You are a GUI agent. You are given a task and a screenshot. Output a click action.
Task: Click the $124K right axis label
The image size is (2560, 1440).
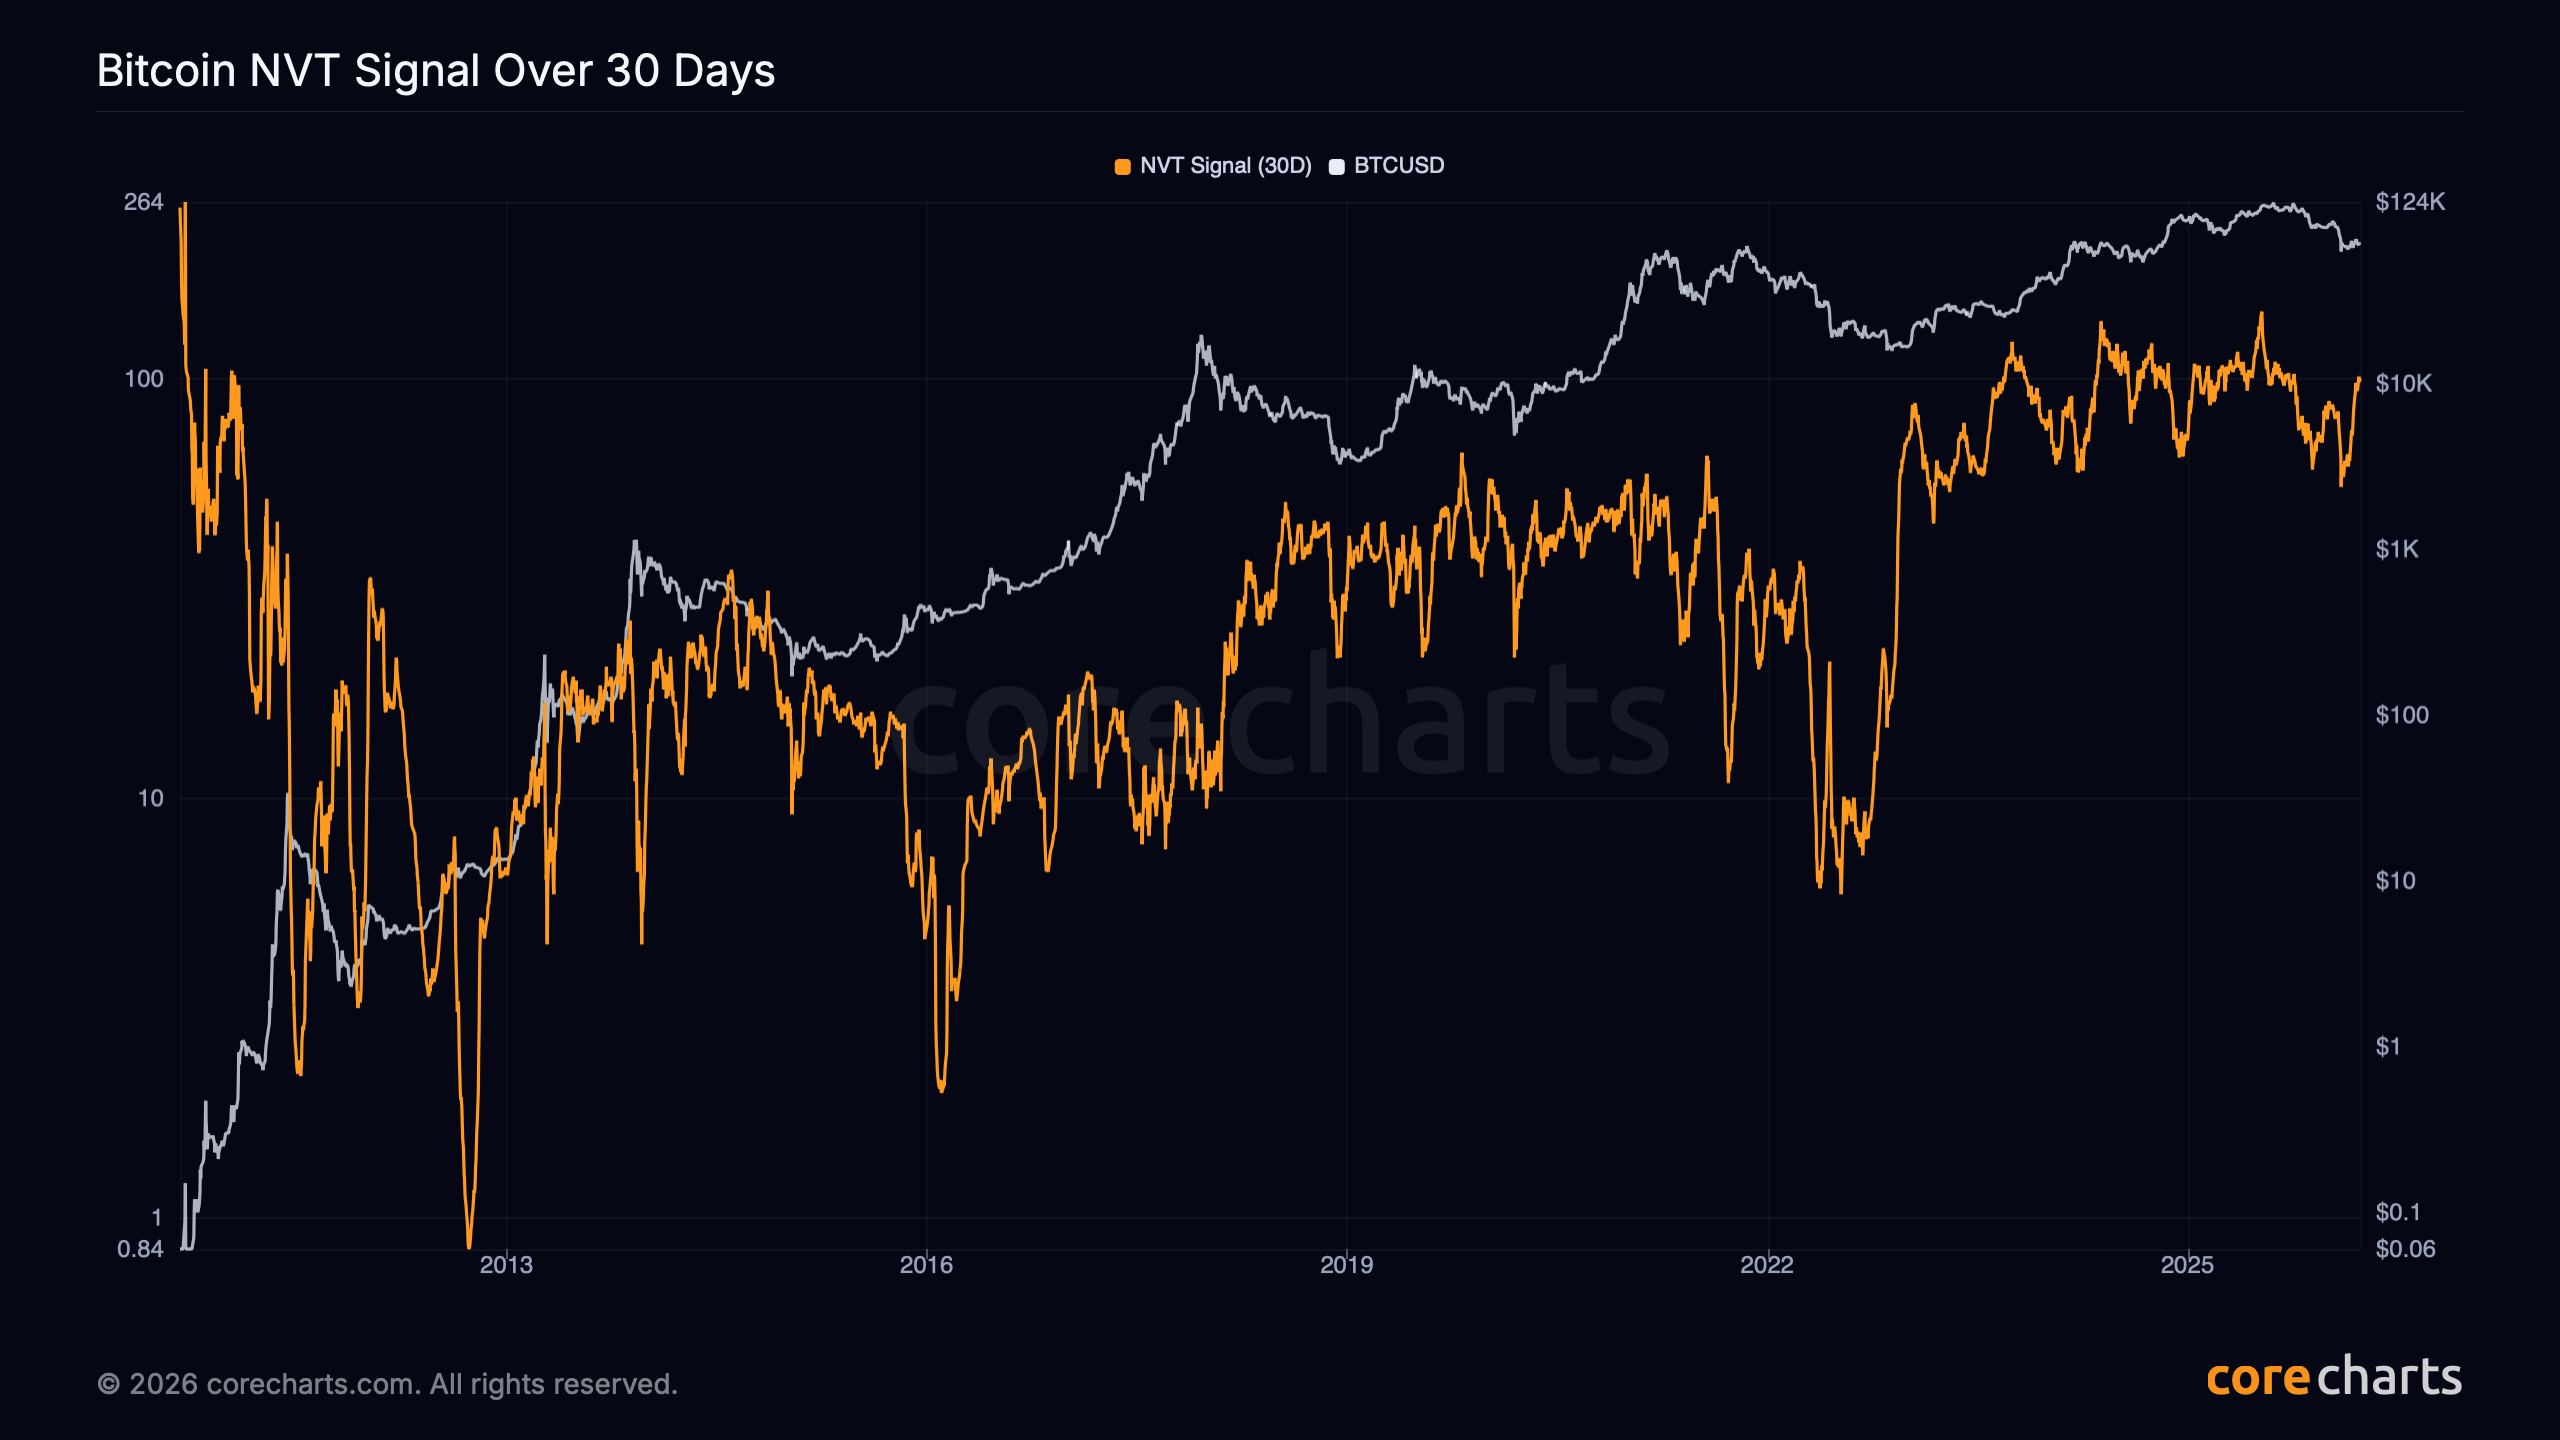tap(2410, 202)
